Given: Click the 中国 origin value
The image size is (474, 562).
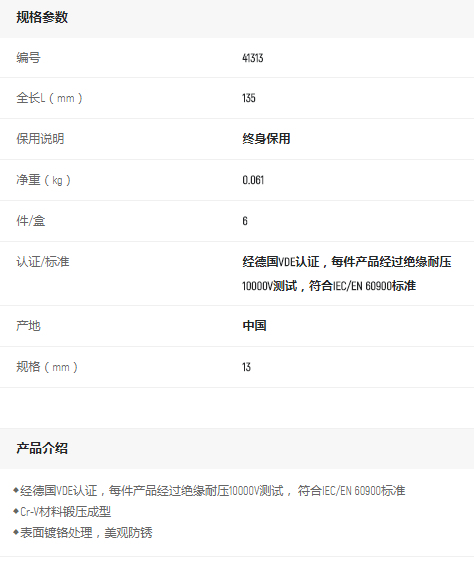Looking at the screenshot, I should 255,326.
